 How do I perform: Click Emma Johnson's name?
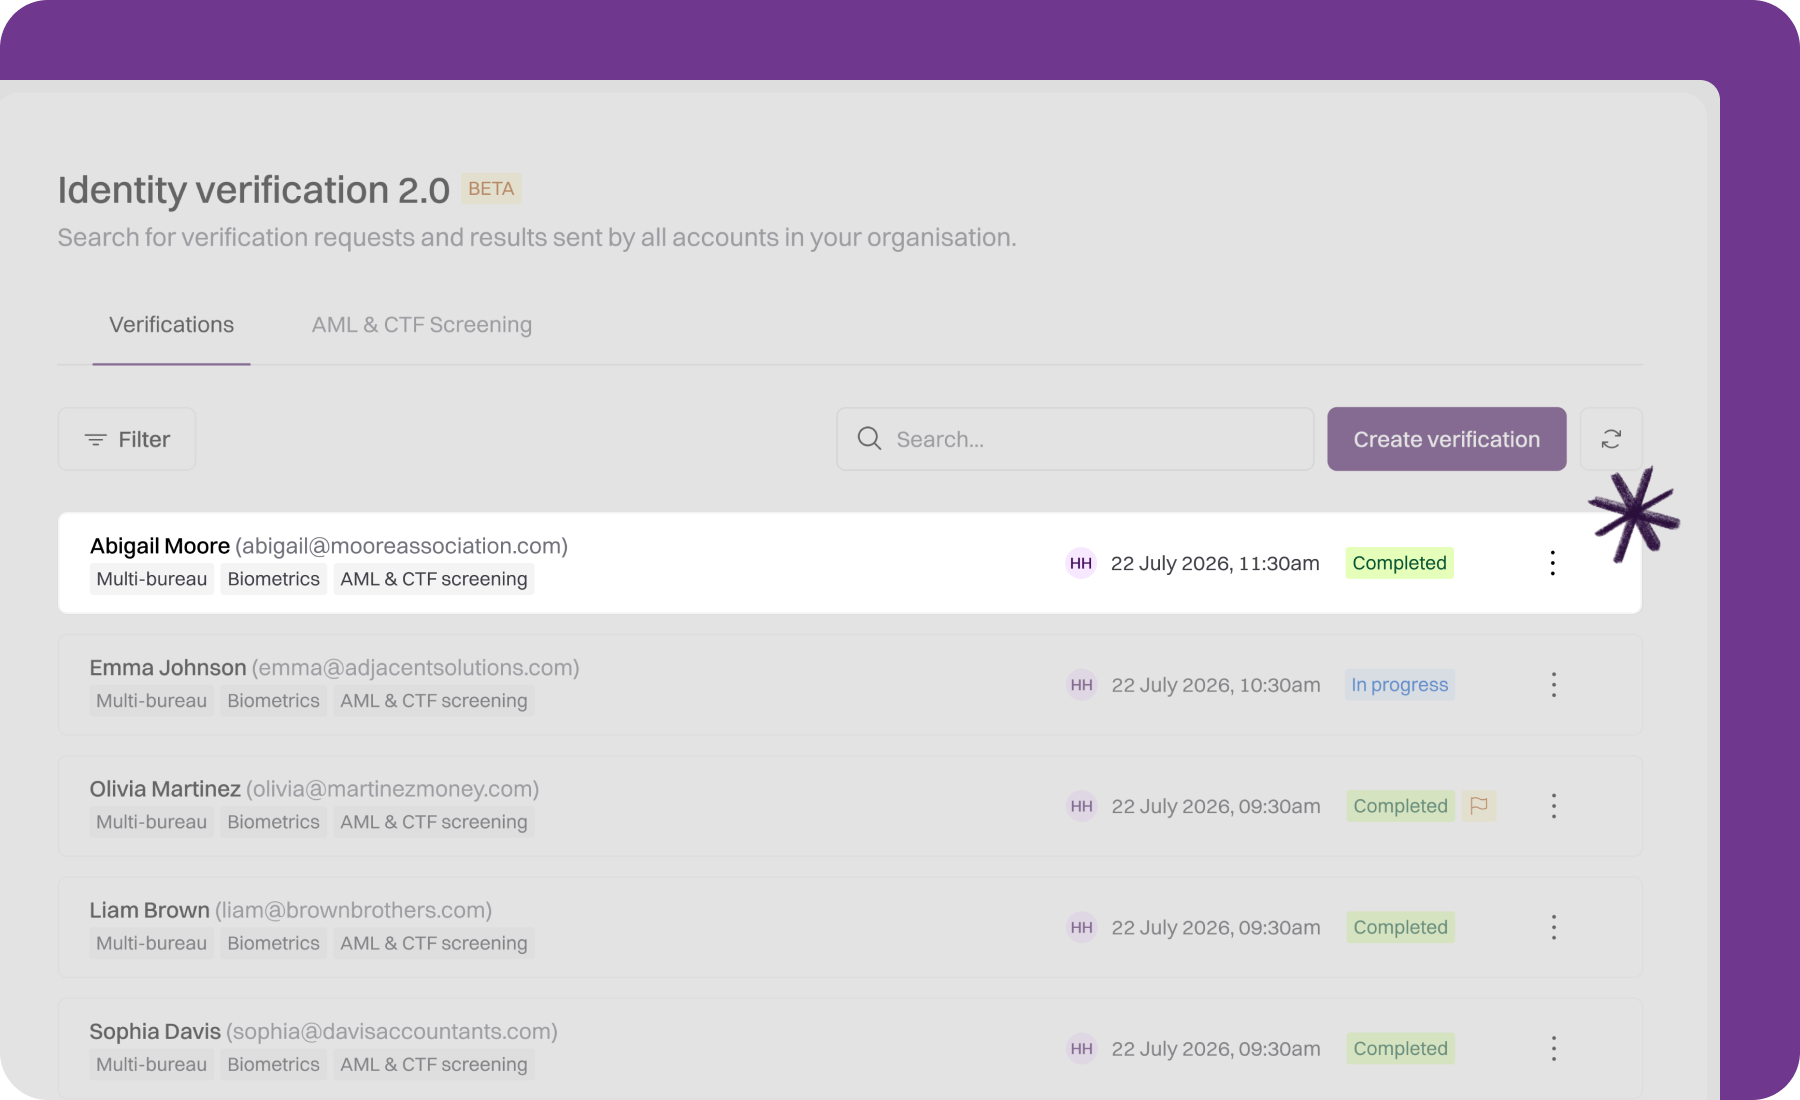point(168,668)
